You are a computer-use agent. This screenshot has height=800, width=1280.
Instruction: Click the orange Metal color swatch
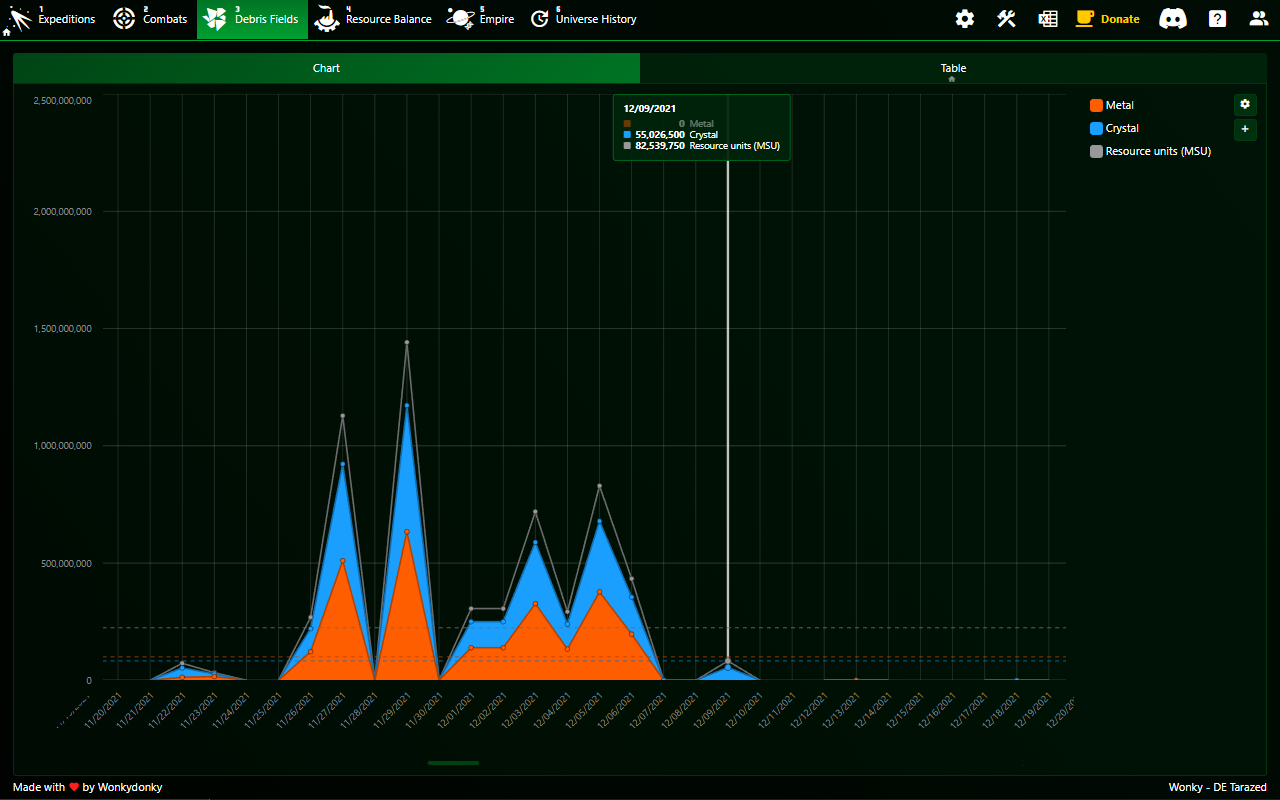[x=1096, y=105]
